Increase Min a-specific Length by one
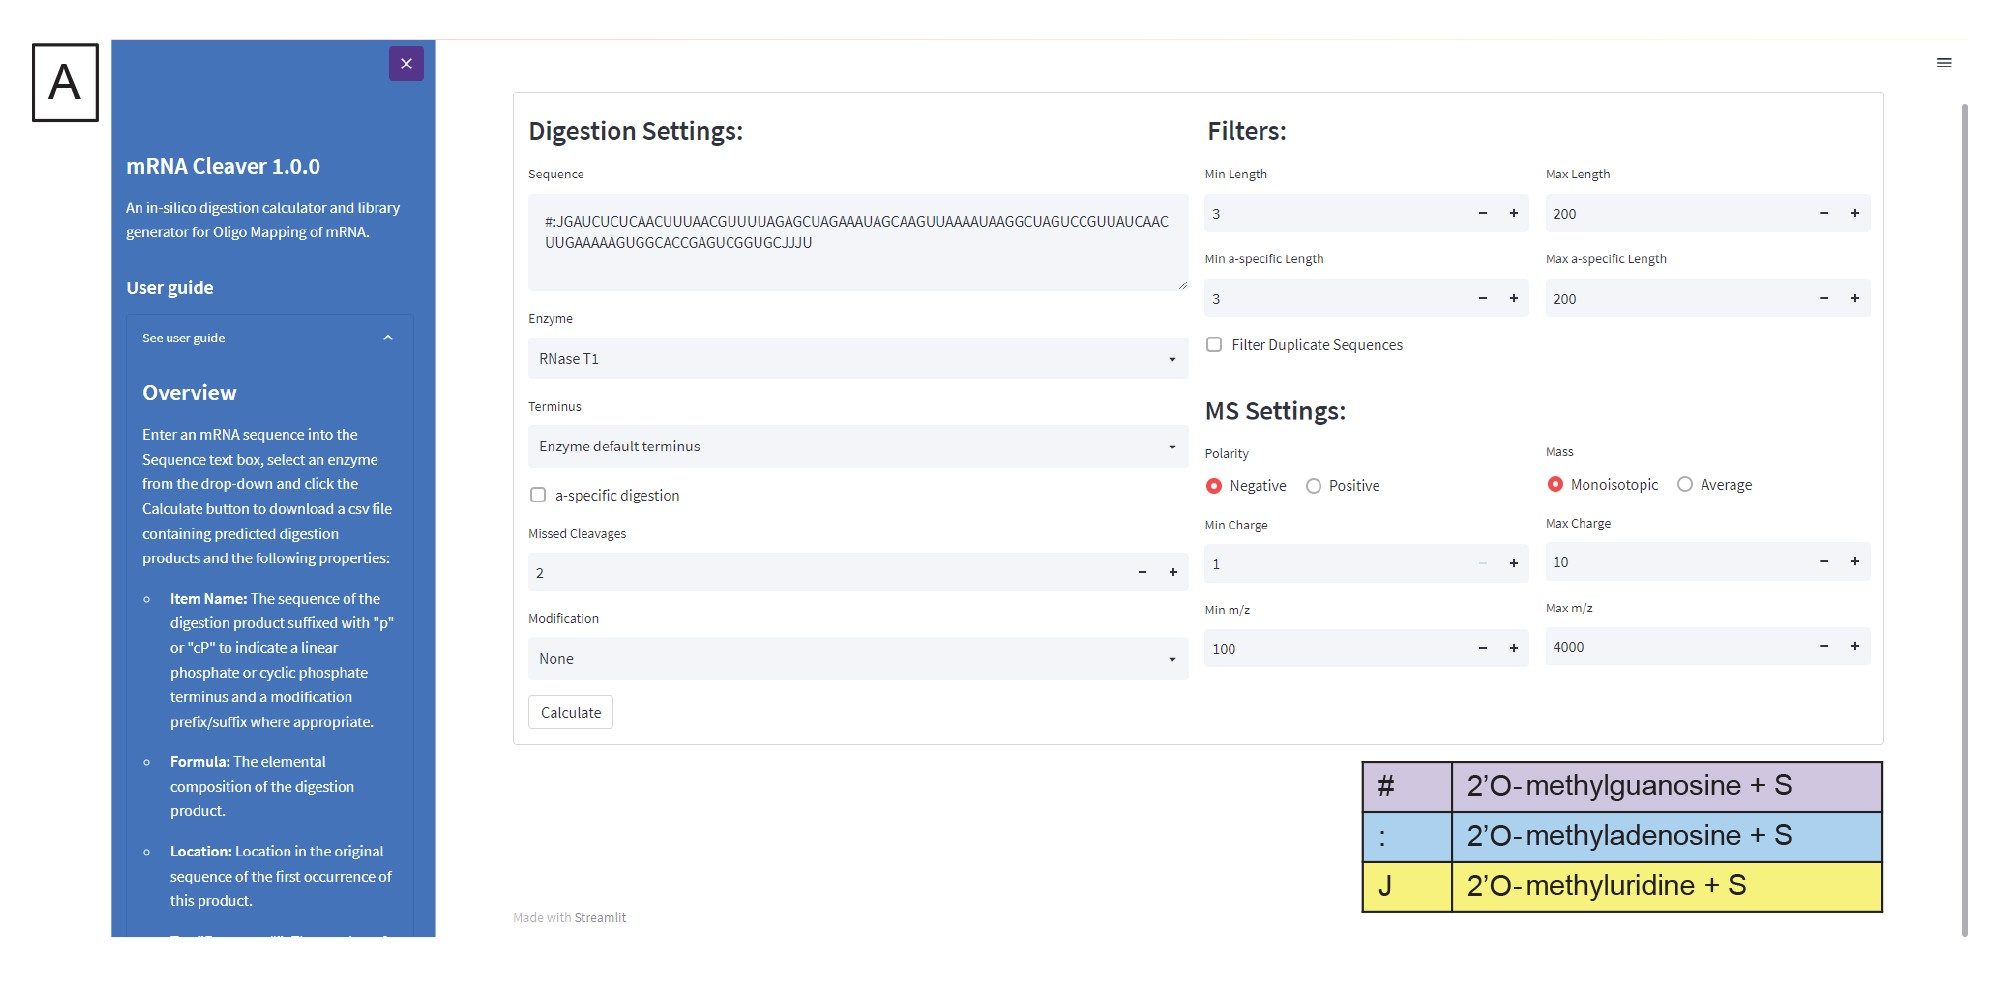This screenshot has width=2000, height=1000. coord(1513,299)
